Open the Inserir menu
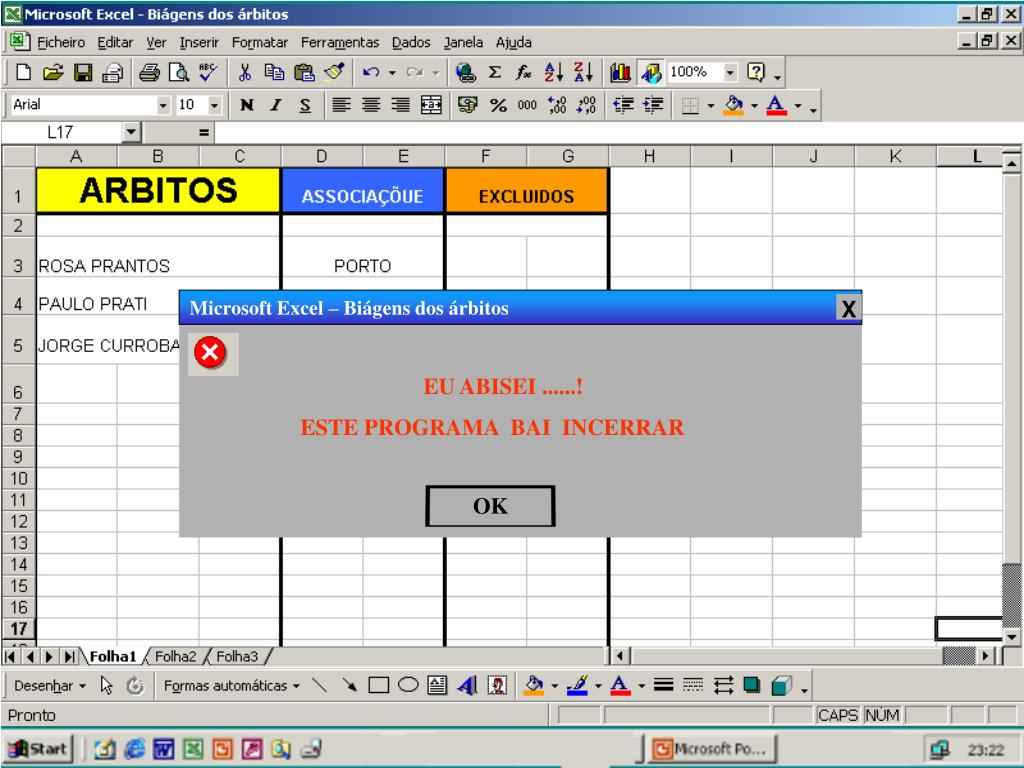Screen dimensions: 1024x768 coord(199,42)
